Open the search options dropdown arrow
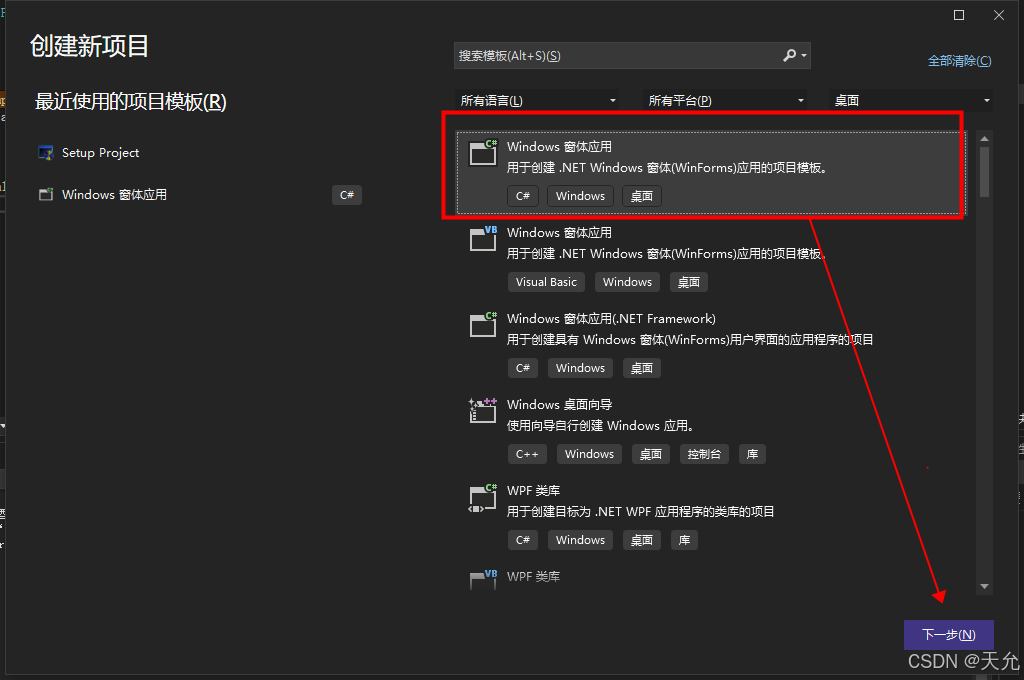This screenshot has height=680, width=1024. pos(804,56)
